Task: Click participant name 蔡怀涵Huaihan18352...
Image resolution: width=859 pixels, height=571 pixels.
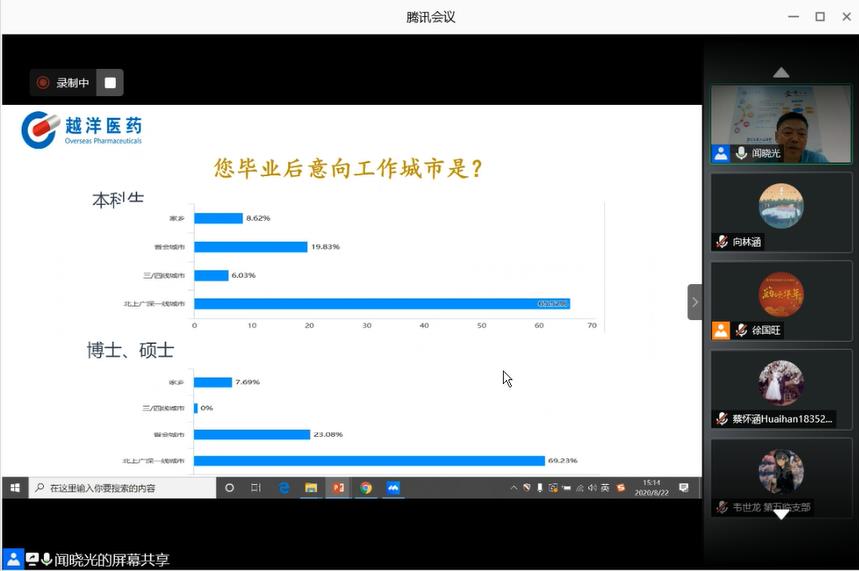Action: point(782,419)
